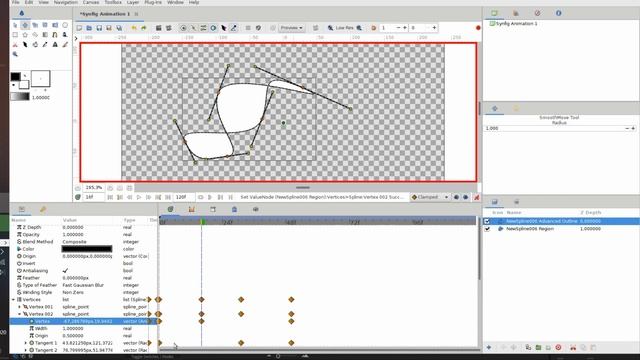Image resolution: width=640 pixels, height=360 pixels.
Task: Click the Save file toolbar icon
Action: (99, 28)
